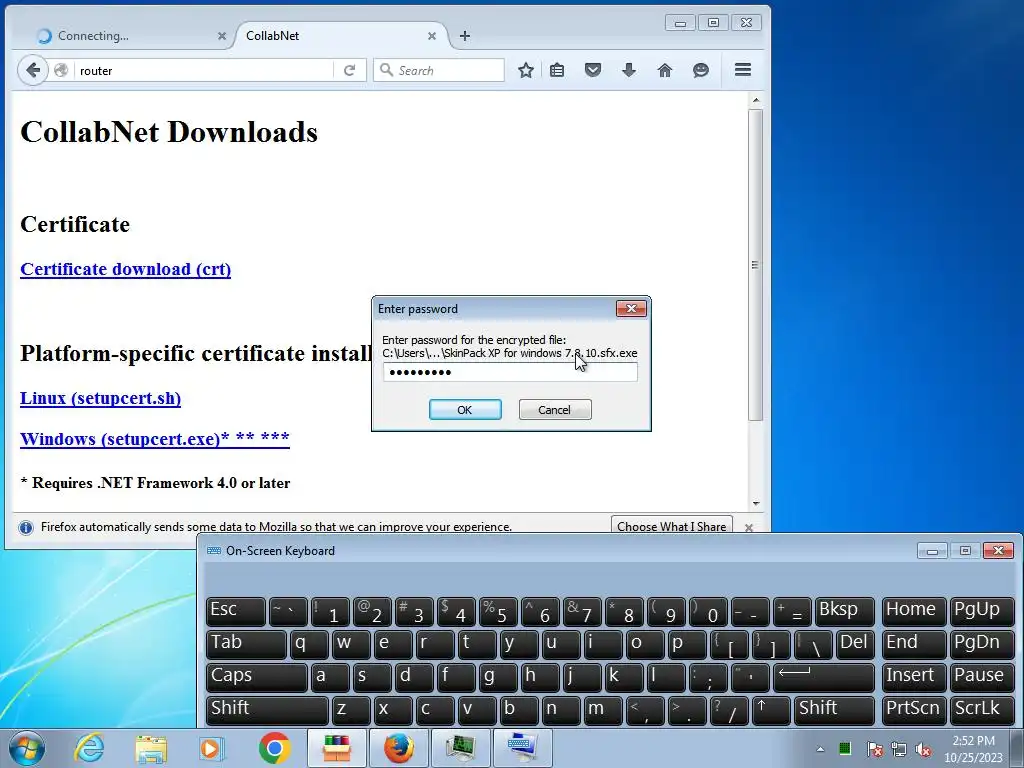Image resolution: width=1024 pixels, height=768 pixels.
Task: Click the number 5 key on keyboard
Action: pos(498,611)
